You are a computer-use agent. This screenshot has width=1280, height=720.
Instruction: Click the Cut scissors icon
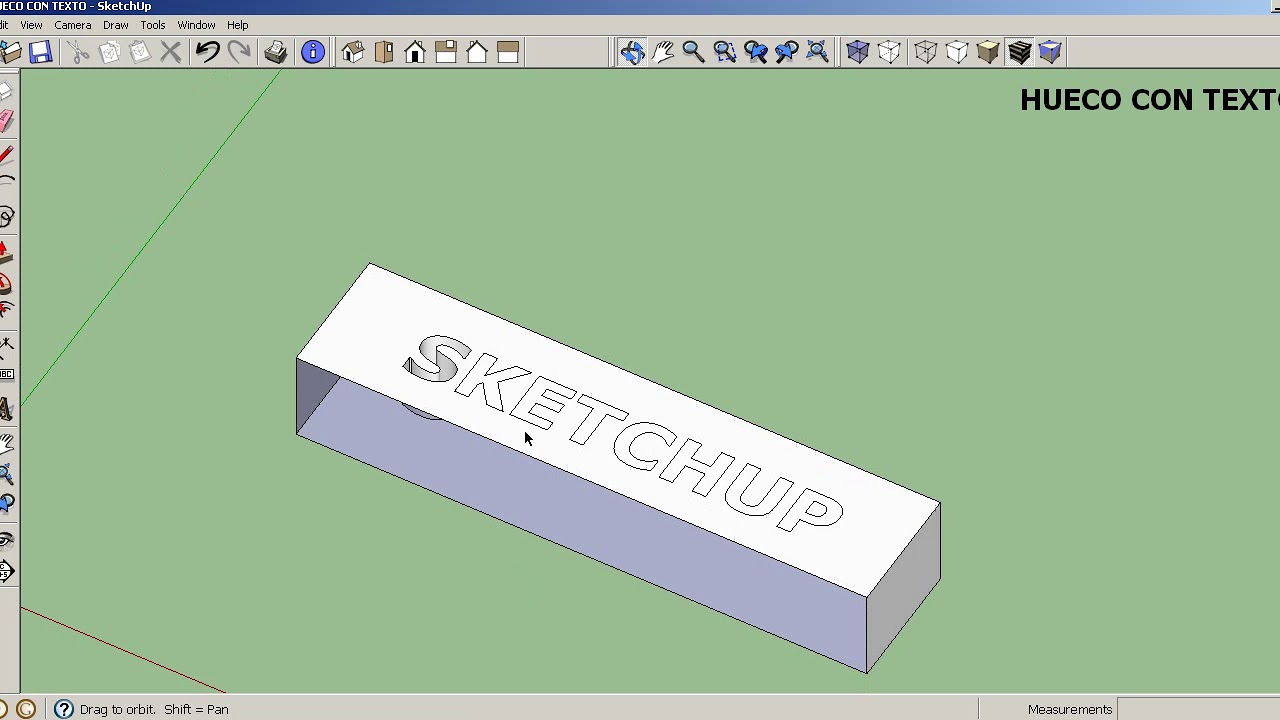[x=79, y=52]
